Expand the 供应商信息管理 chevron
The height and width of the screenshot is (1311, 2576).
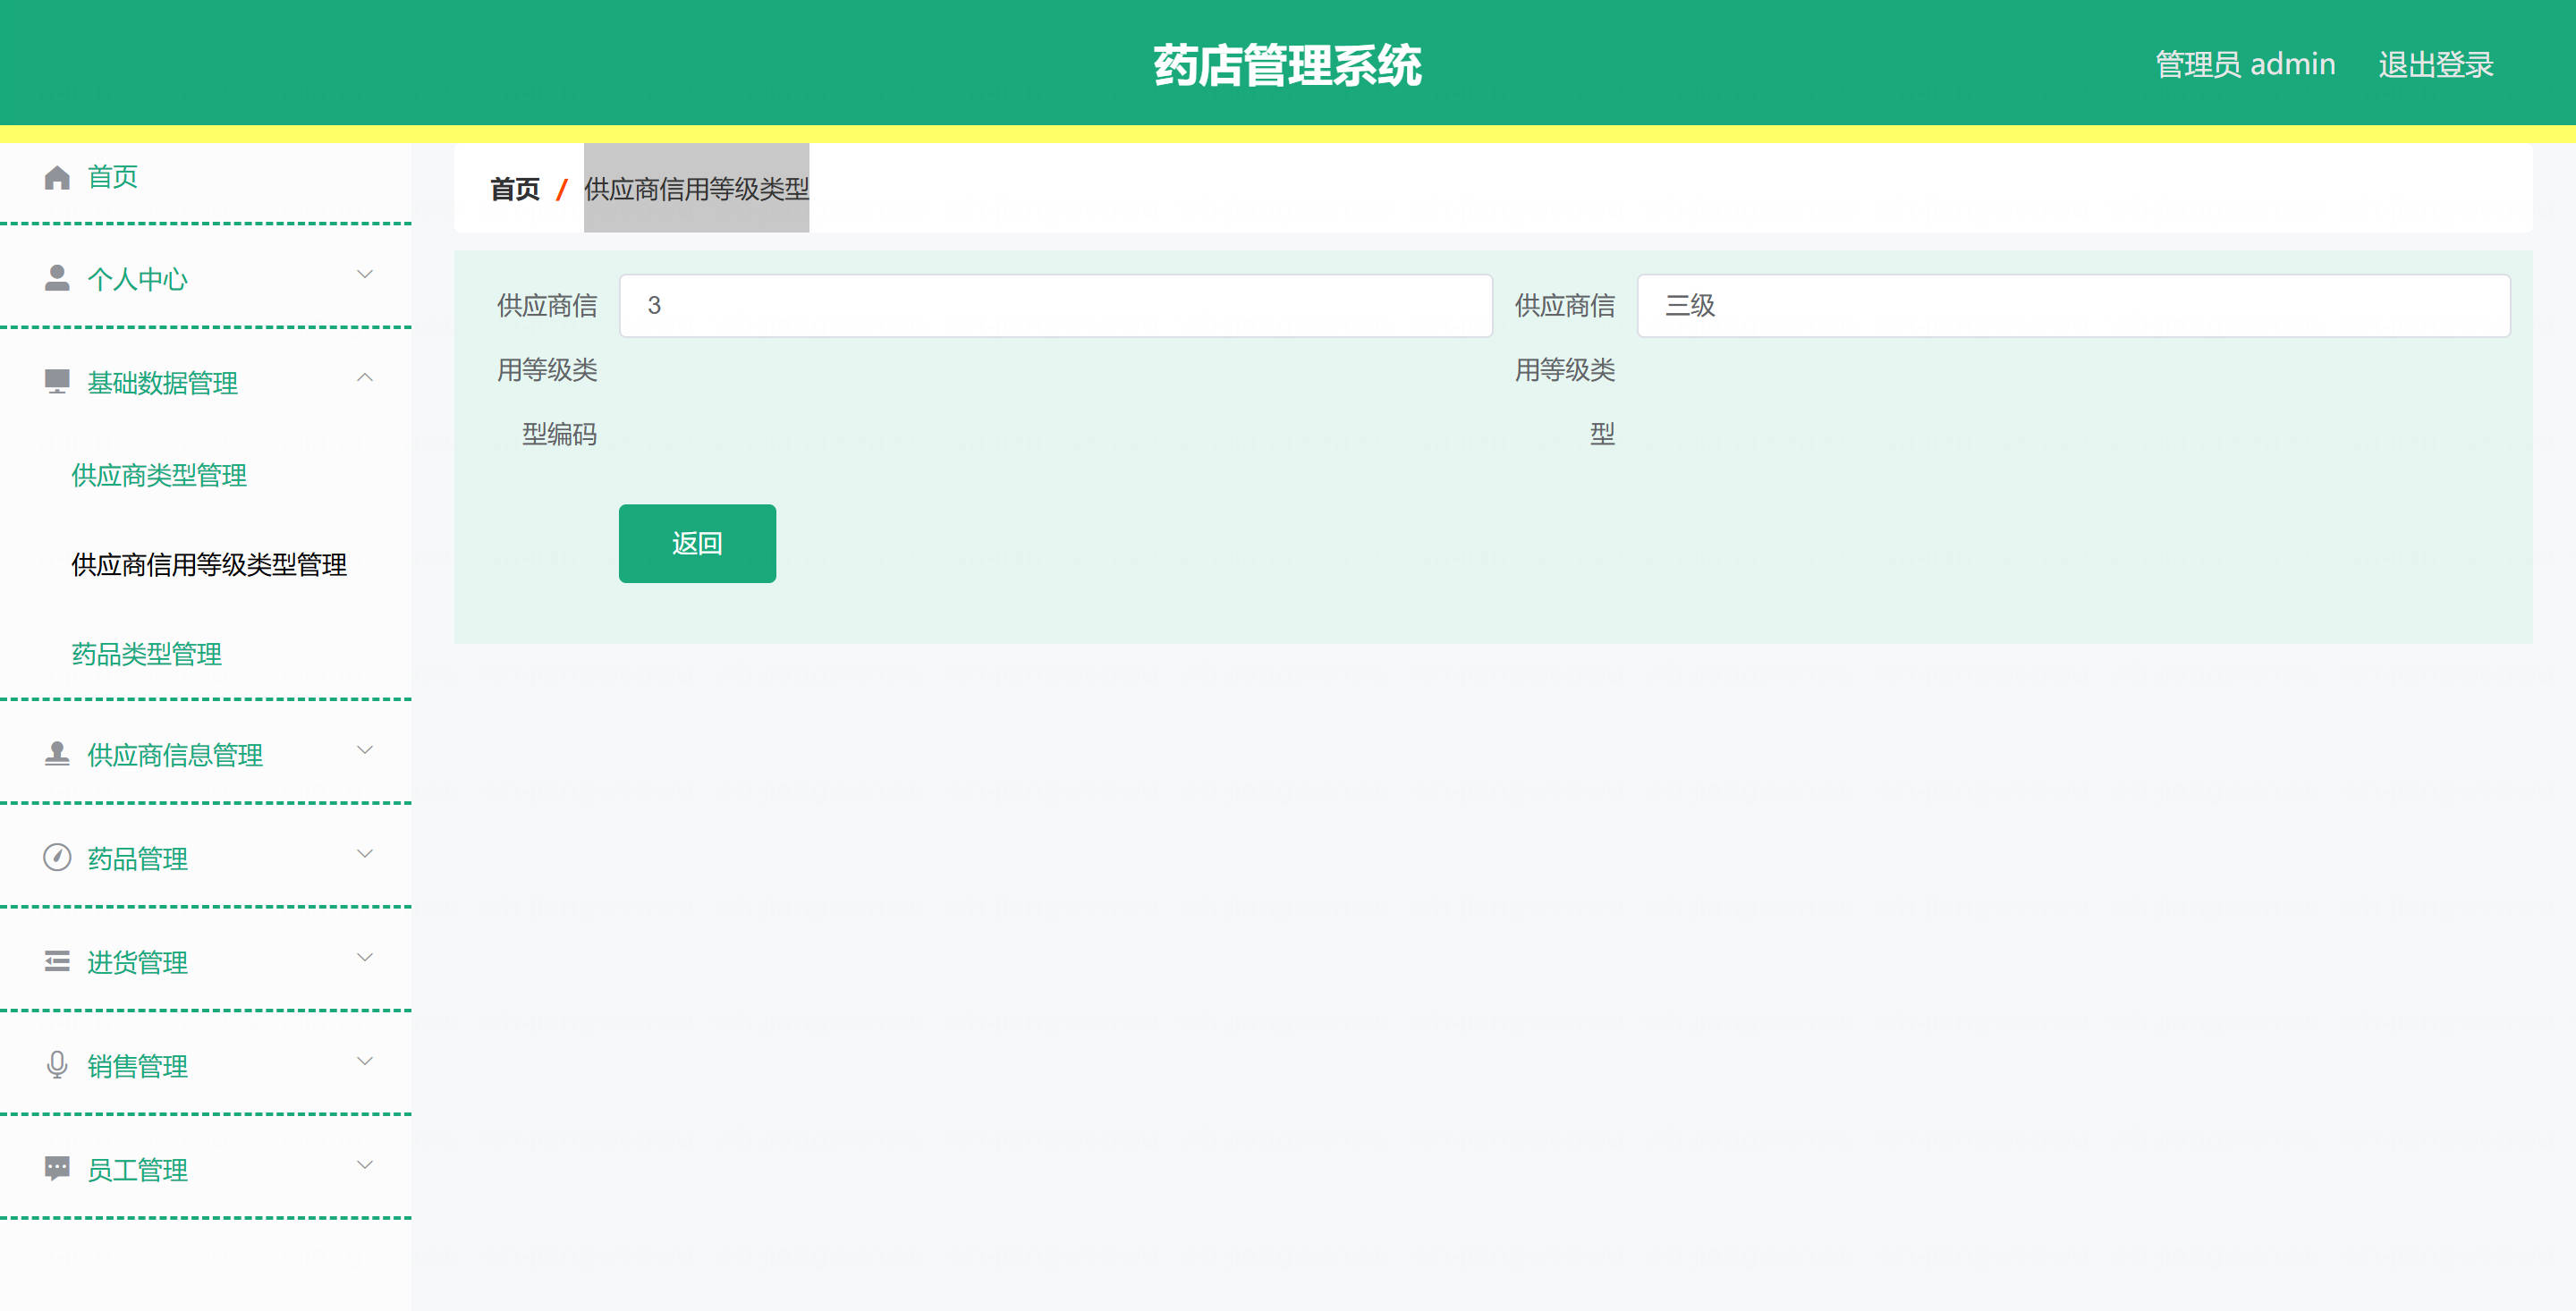tap(365, 750)
